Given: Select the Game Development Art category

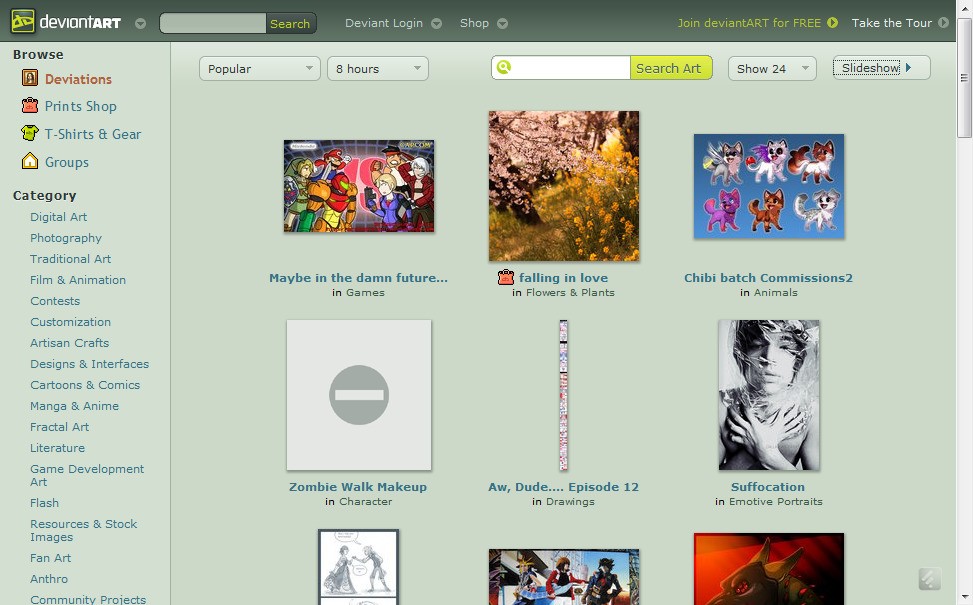Looking at the screenshot, I should [x=87, y=475].
